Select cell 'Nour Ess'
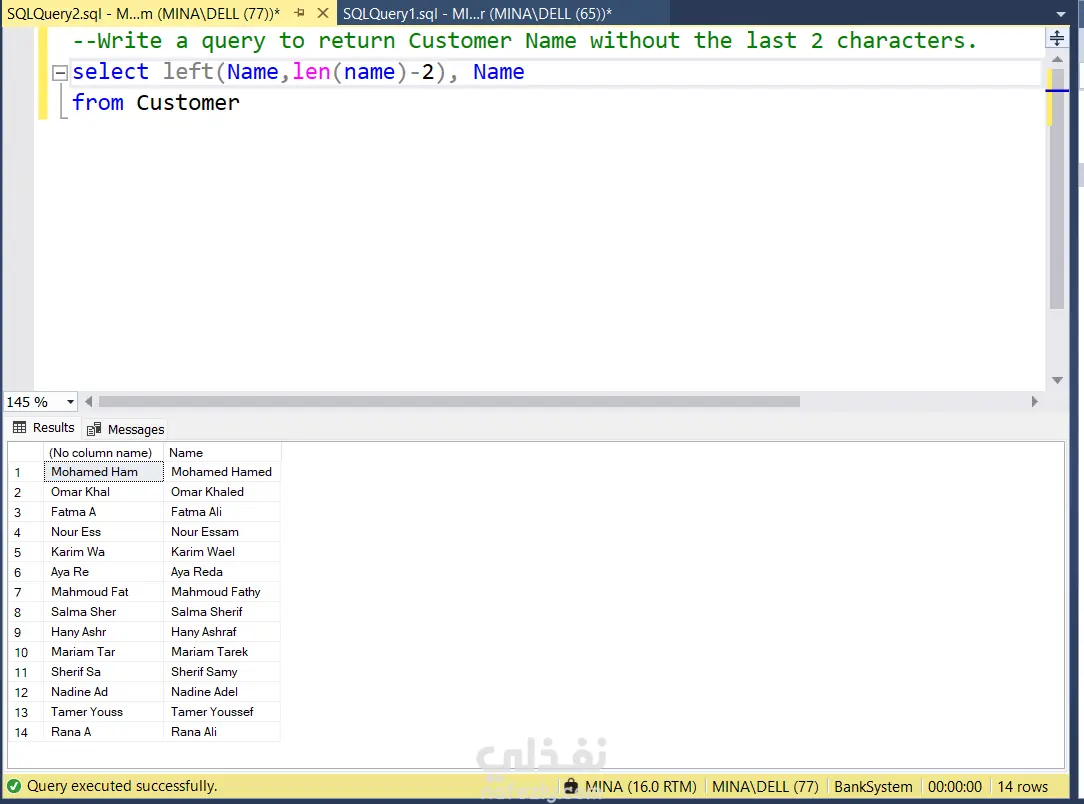The image size is (1084, 804). (104, 532)
